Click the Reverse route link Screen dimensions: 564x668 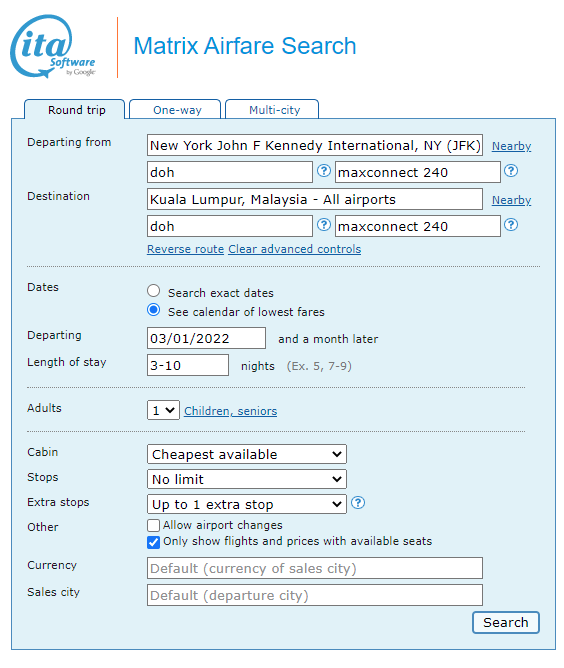point(185,249)
